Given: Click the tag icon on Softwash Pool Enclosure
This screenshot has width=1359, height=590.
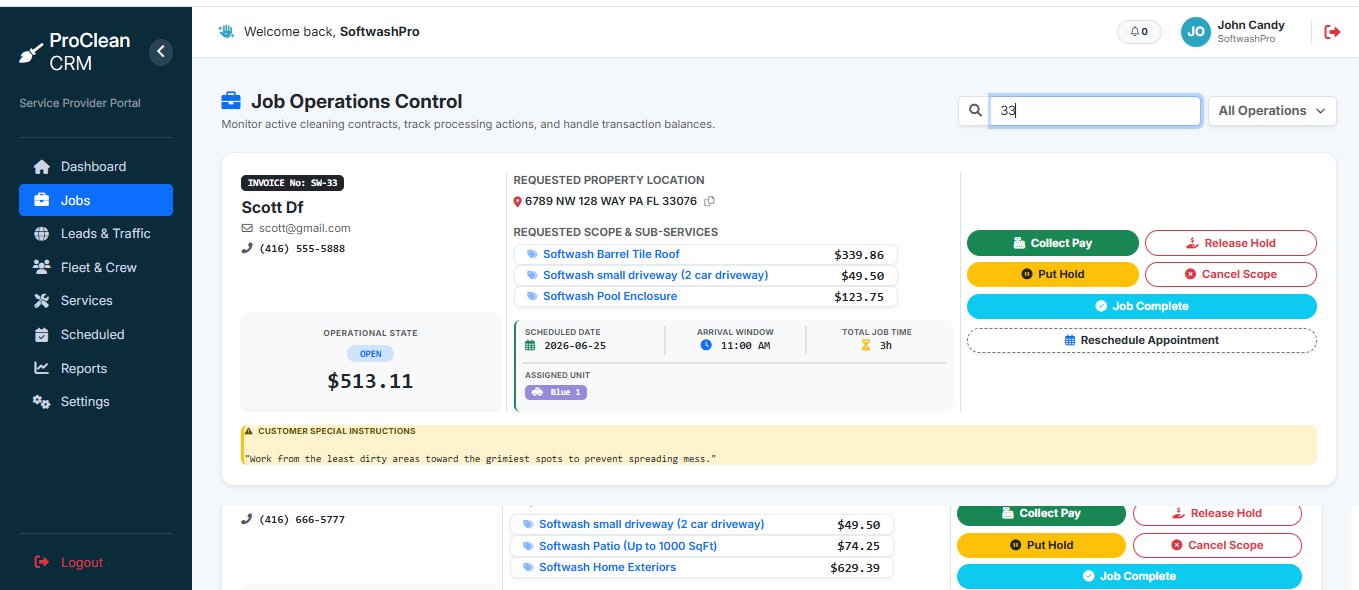Looking at the screenshot, I should (x=532, y=297).
